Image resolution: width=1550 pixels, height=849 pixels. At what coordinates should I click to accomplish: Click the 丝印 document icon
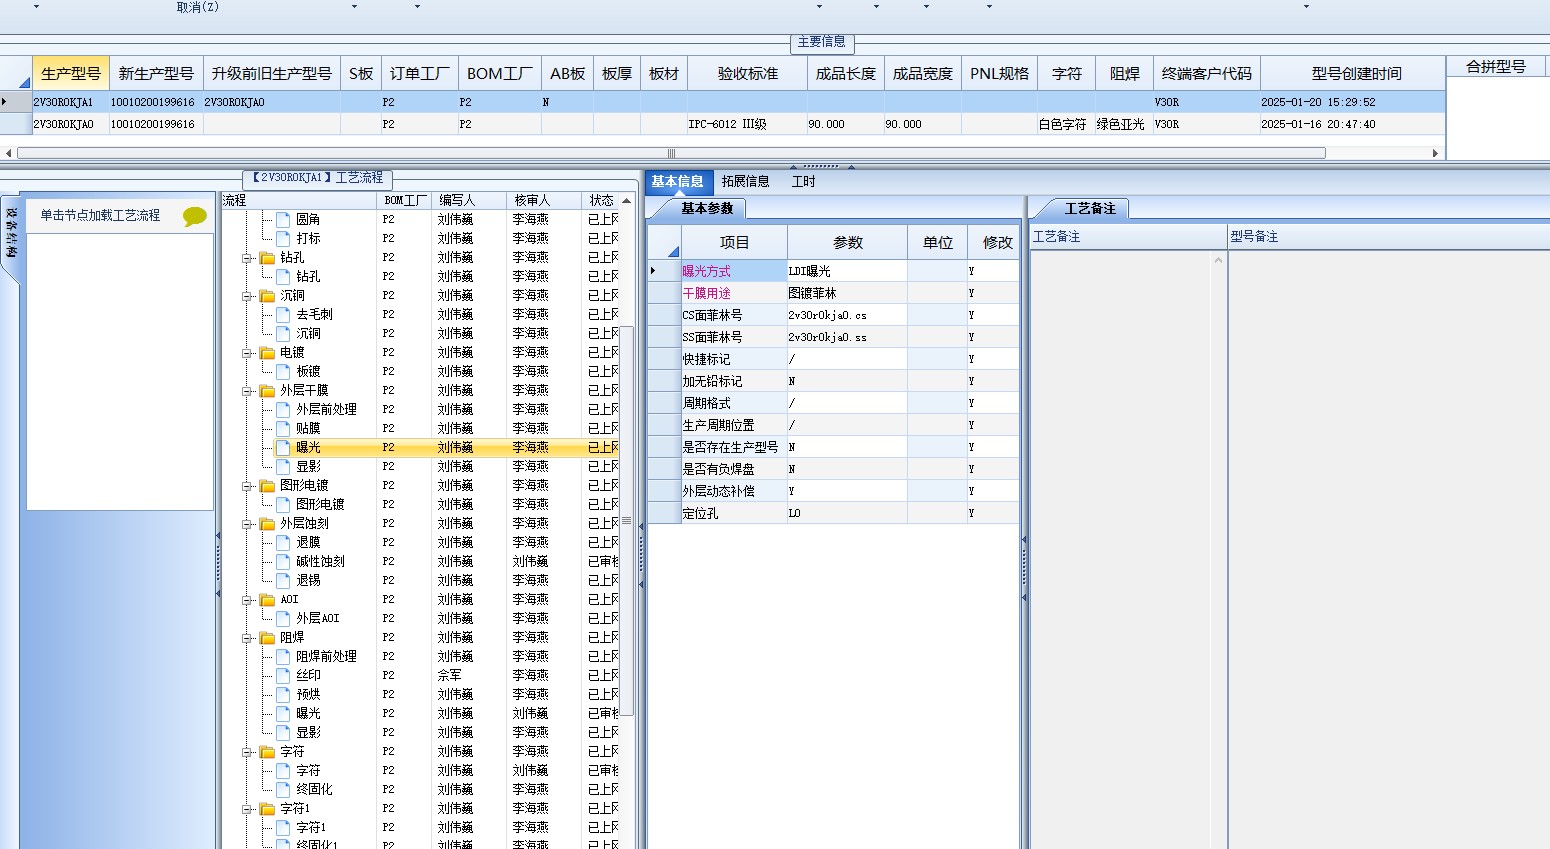pos(283,675)
